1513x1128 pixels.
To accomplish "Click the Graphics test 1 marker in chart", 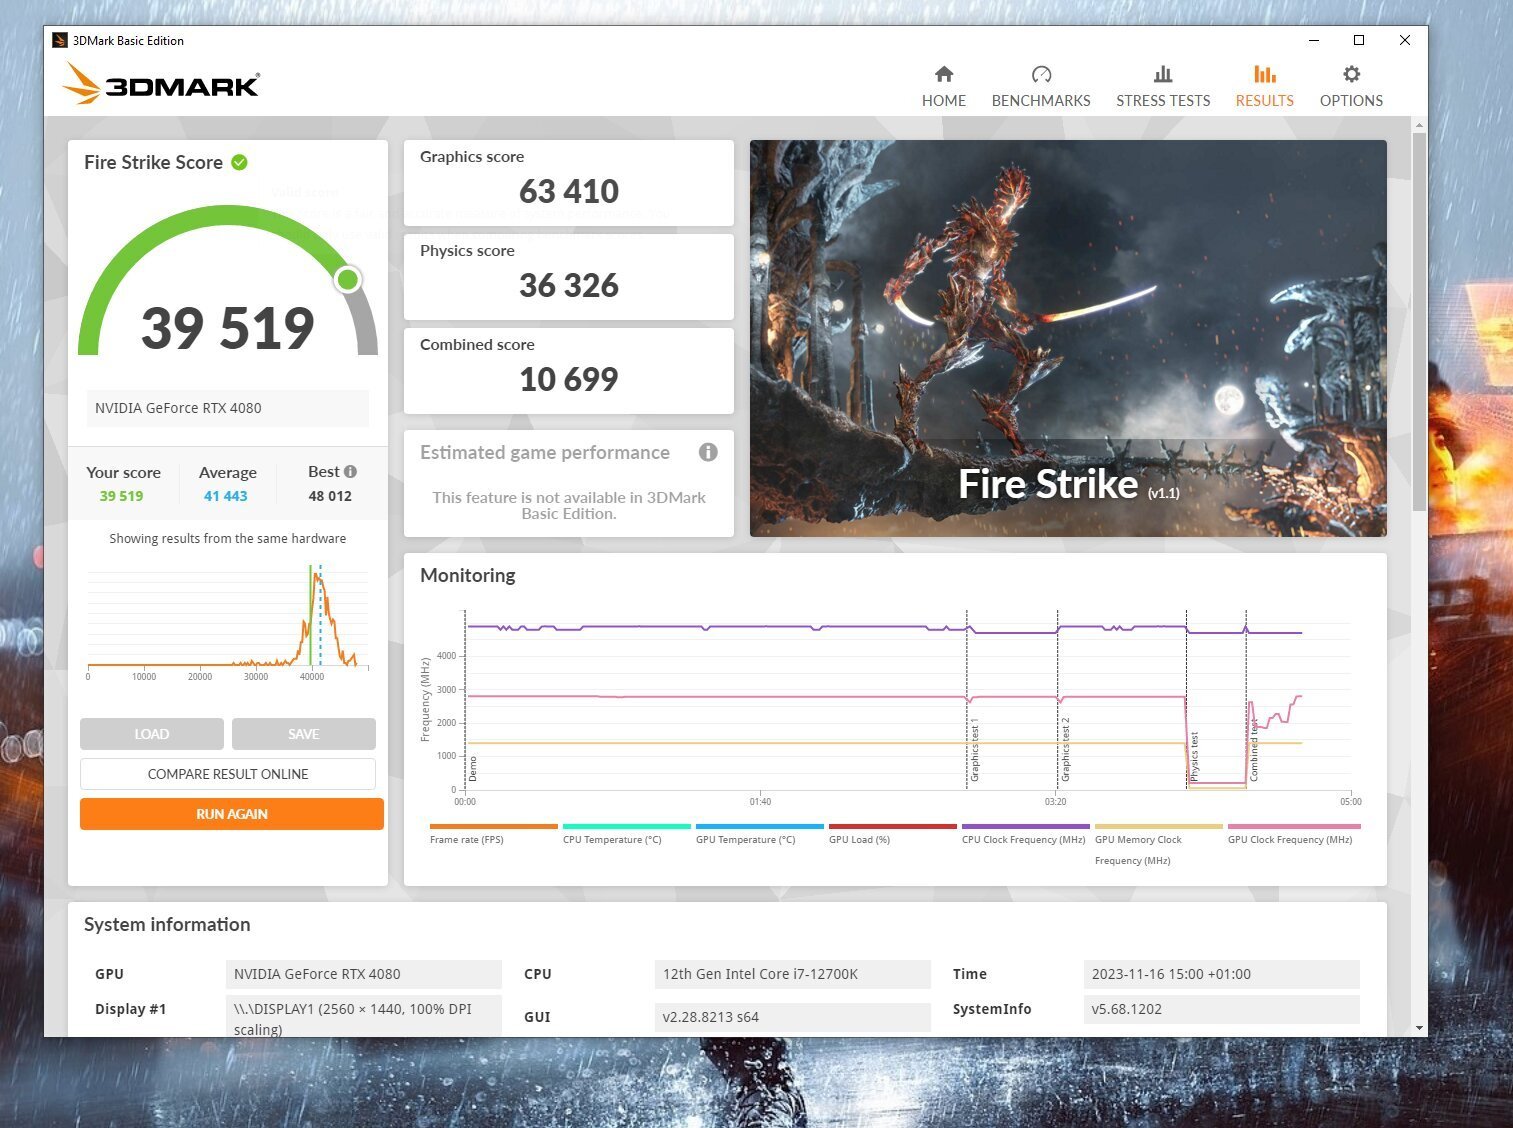I will [975, 750].
